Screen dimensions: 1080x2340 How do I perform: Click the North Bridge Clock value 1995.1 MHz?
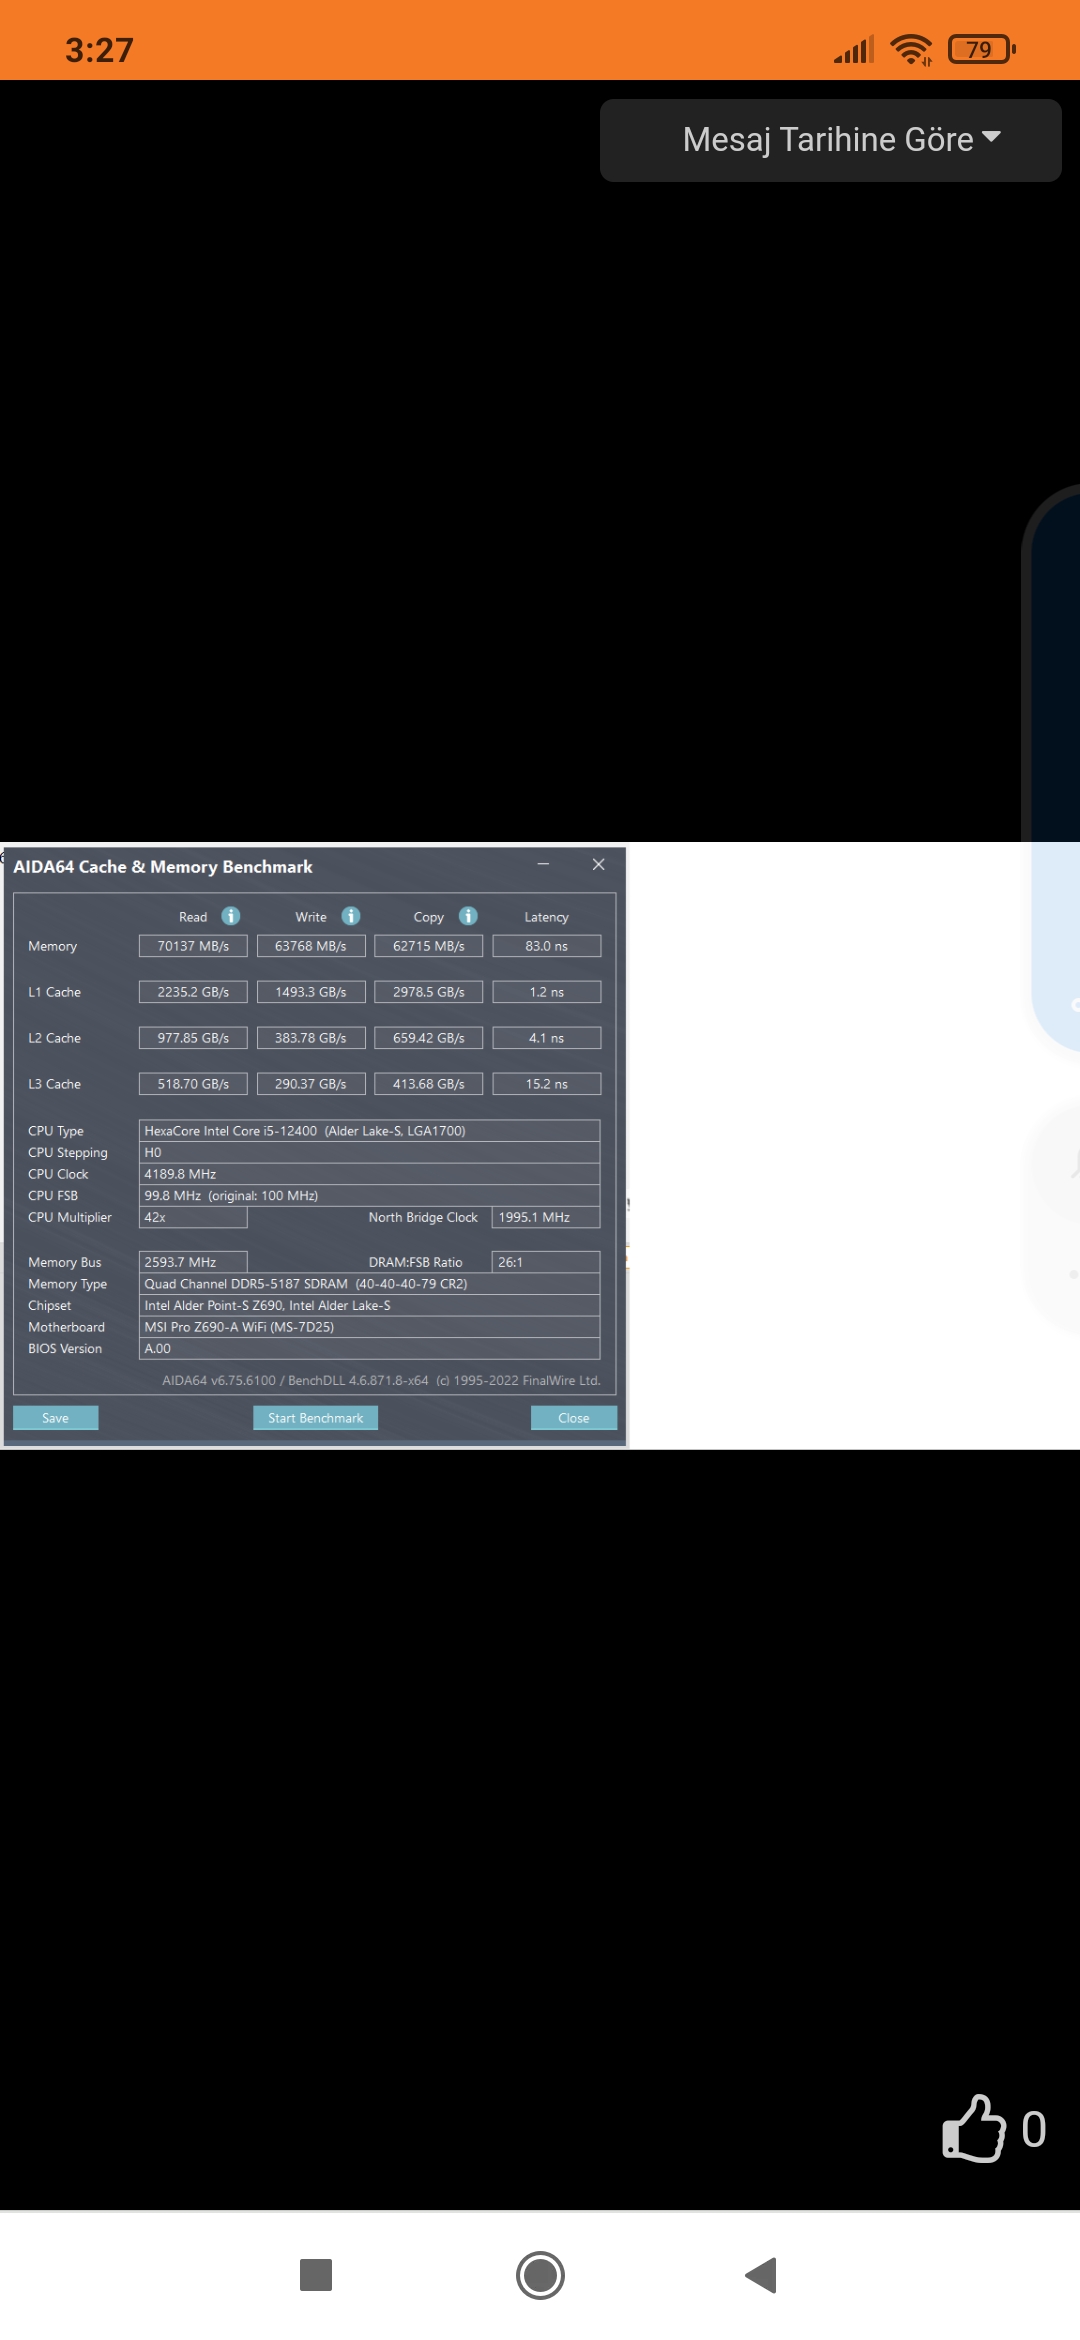[x=546, y=1217]
